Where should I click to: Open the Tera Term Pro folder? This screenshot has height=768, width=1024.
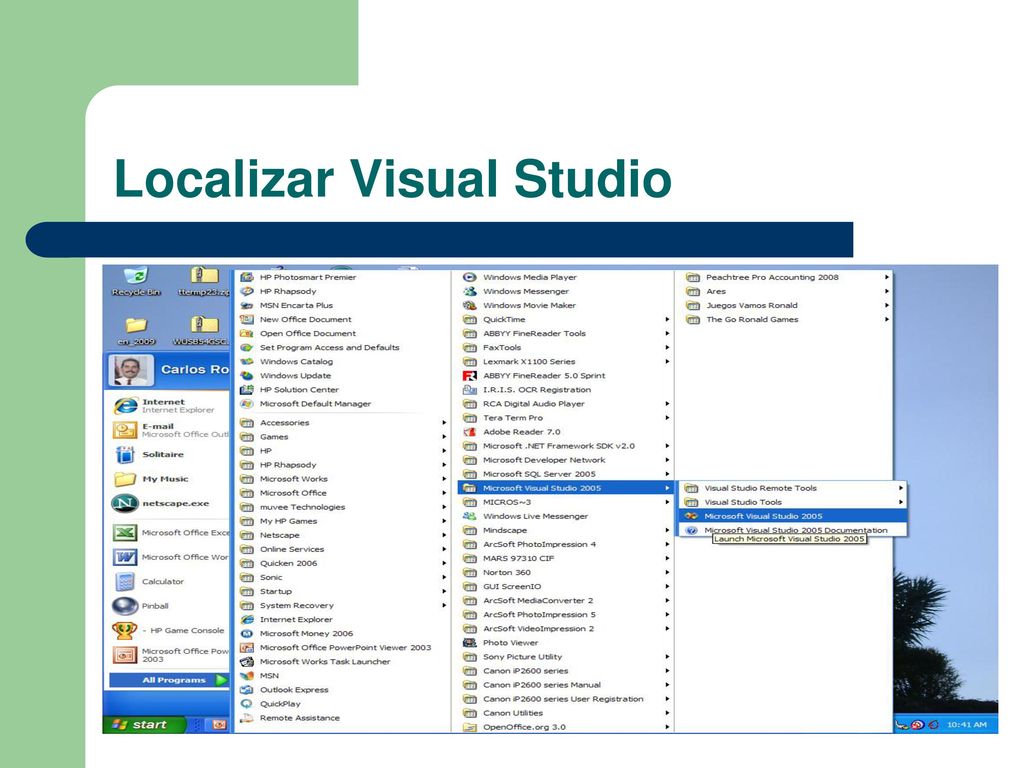point(566,418)
